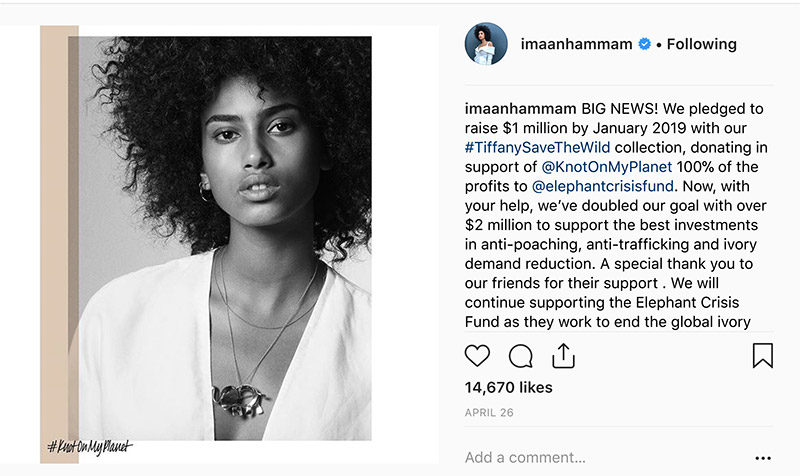800x476 pixels.
Task: Save the post with the bookmark icon
Action: click(762, 356)
